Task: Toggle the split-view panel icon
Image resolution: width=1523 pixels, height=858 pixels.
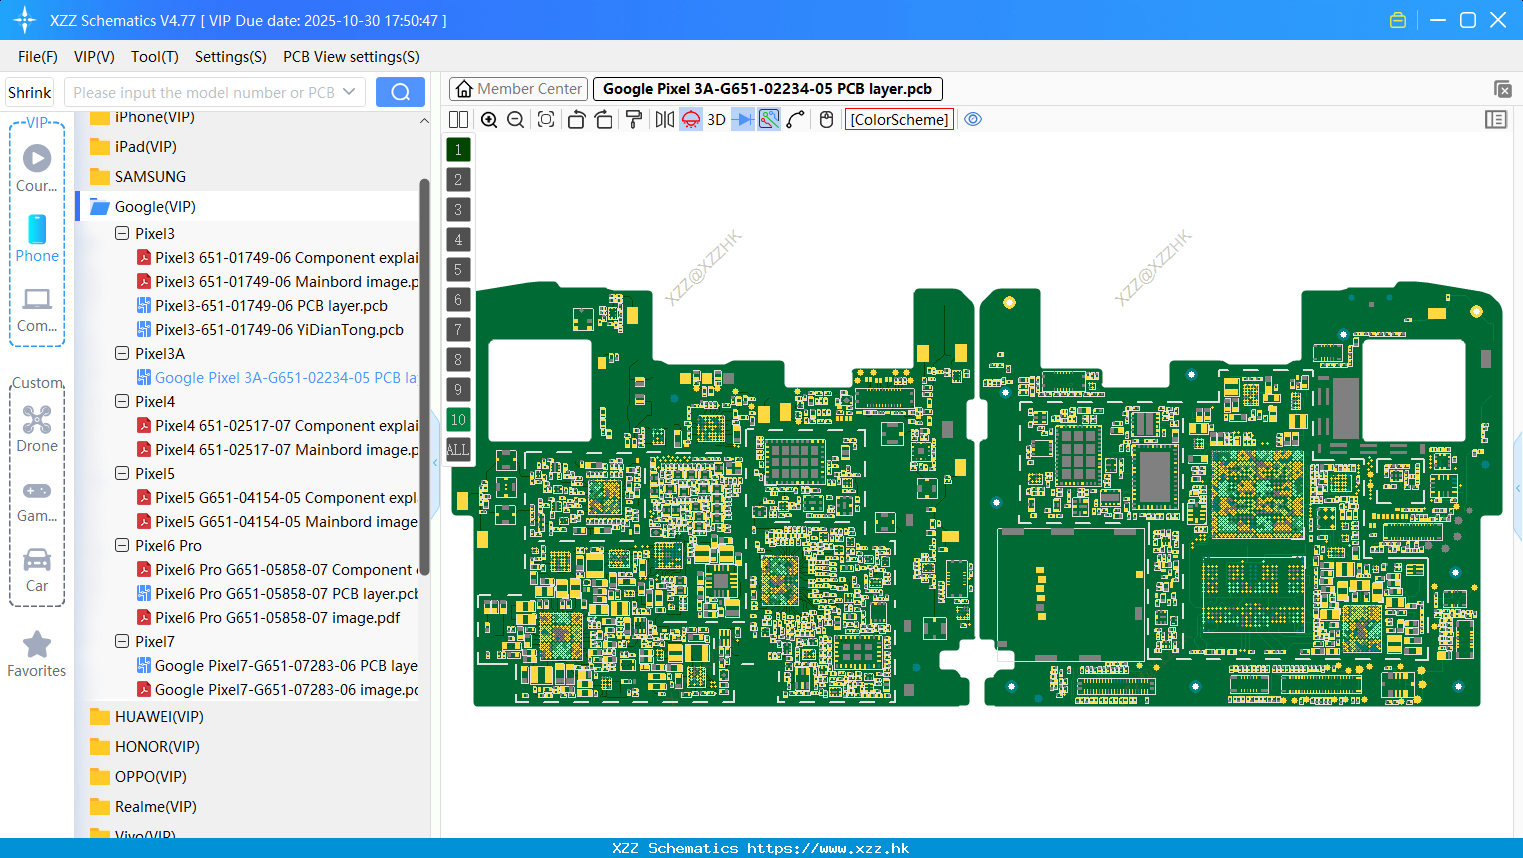Action: pos(458,120)
